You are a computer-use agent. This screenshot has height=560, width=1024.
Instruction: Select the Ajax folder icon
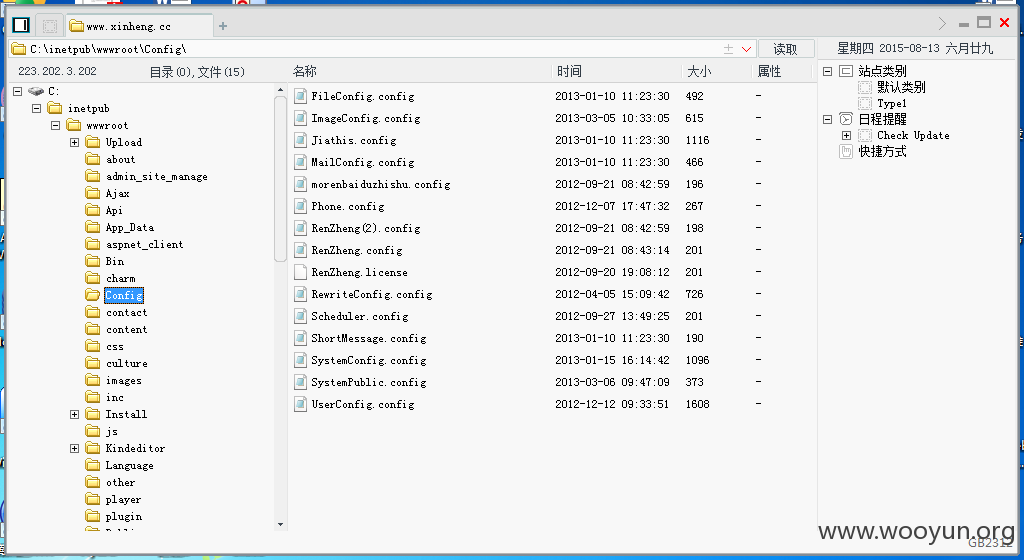tap(93, 193)
